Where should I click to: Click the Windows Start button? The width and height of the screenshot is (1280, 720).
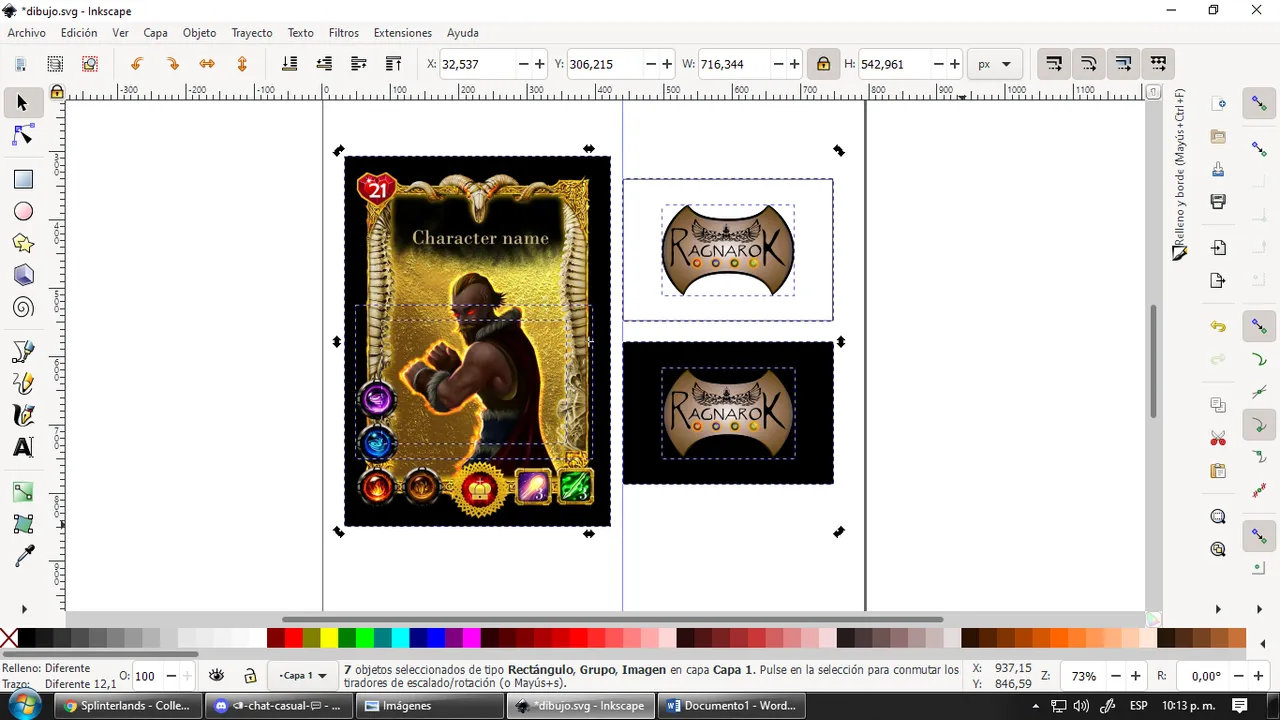pyautogui.click(x=24, y=706)
